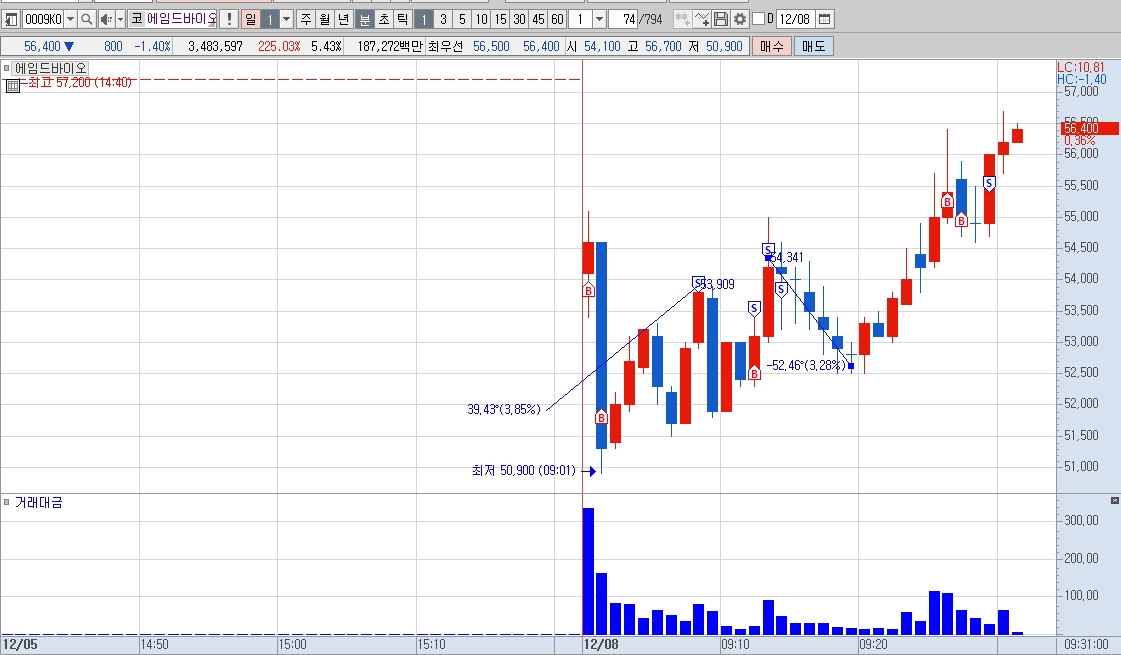The height and width of the screenshot is (655, 1121).
Task: Expand the stock code dropdown arrow
Action: pyautogui.click(x=70, y=19)
